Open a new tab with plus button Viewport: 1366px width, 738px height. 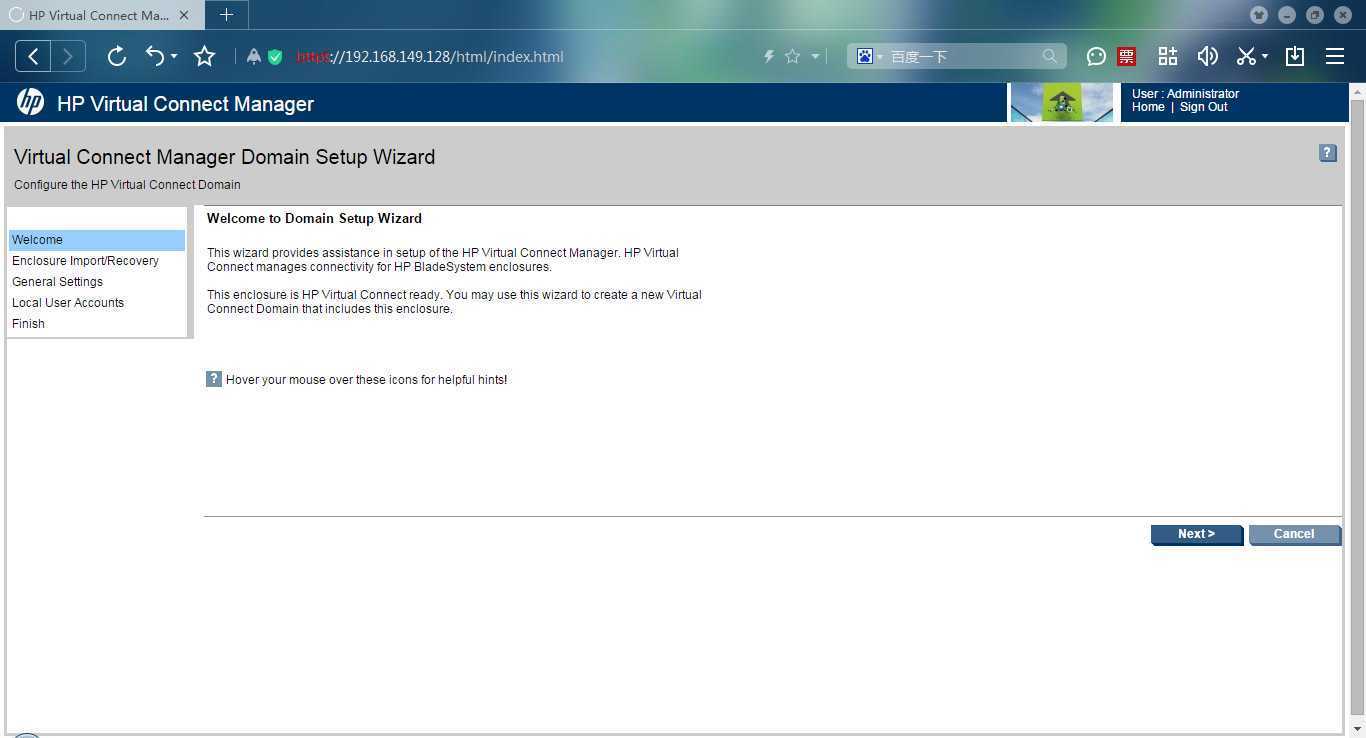(227, 15)
